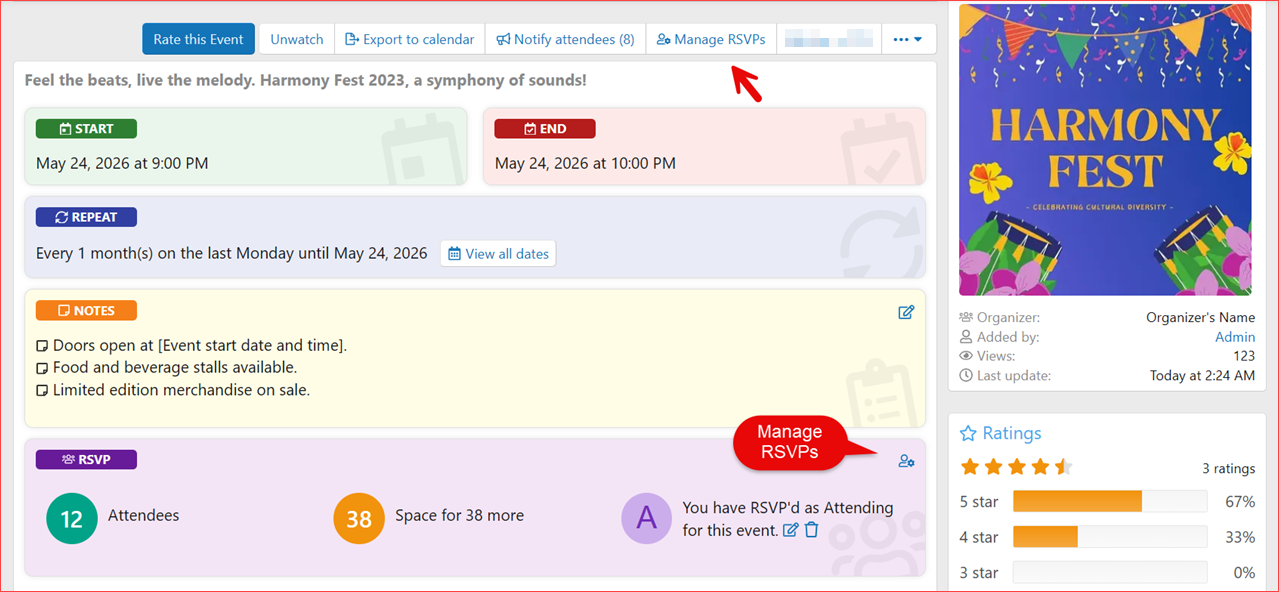Click the orange 38 spaces circle
Image resolution: width=1279 pixels, height=592 pixels.
tap(359, 518)
